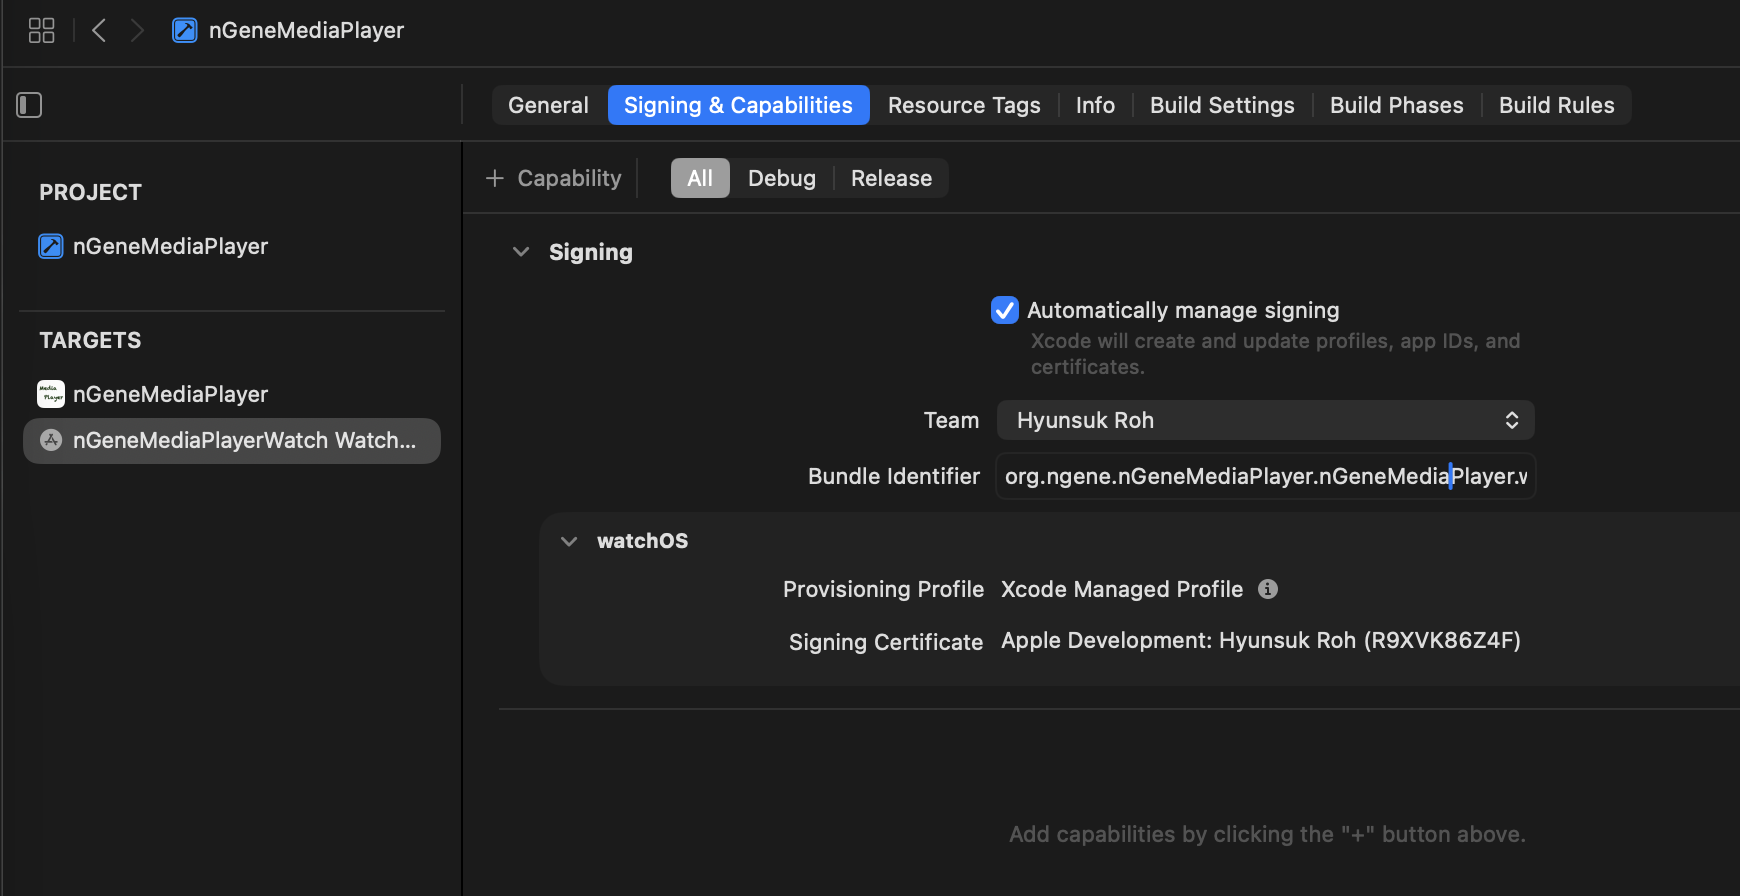The image size is (1740, 896).
Task: Click the Signing Certificate label
Action: [x=886, y=642]
